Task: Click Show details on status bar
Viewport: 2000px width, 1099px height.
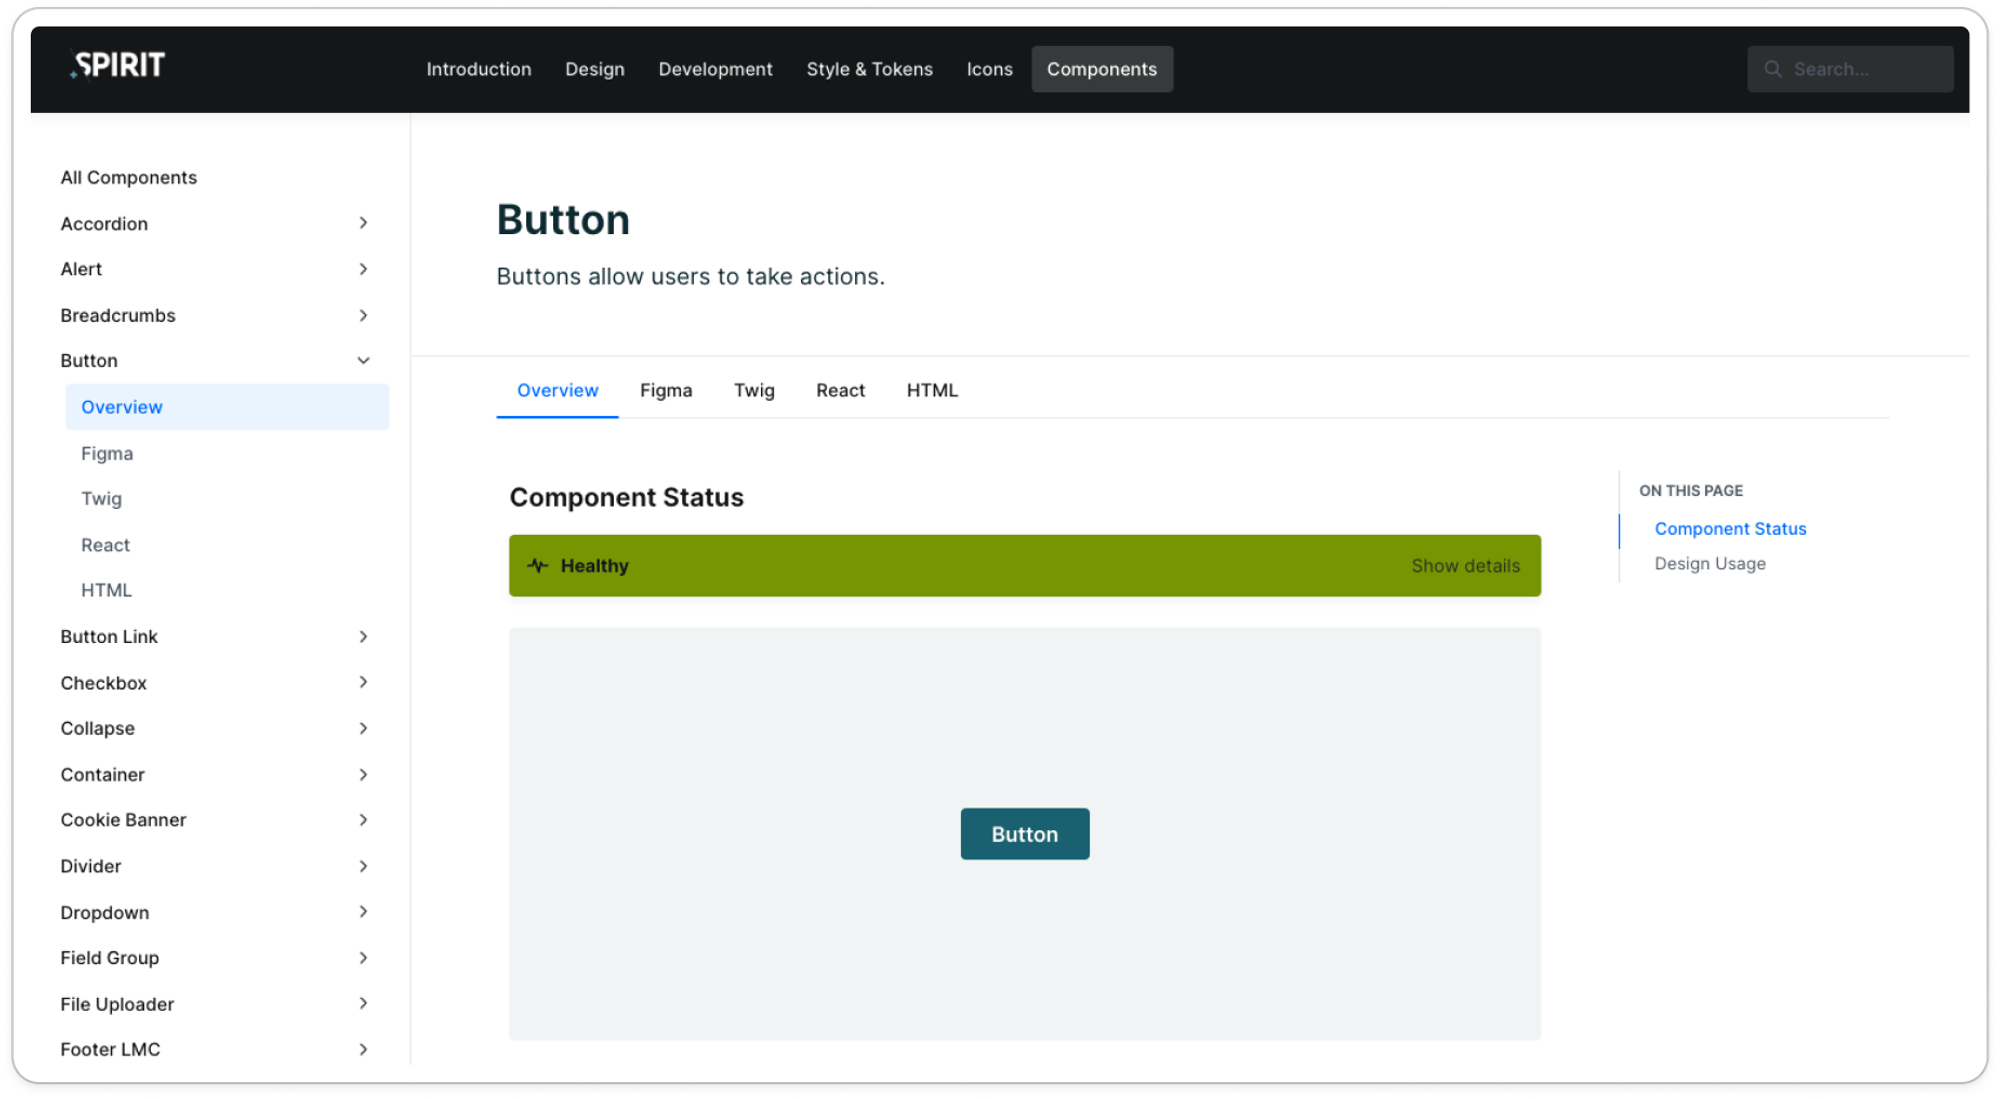Action: coord(1465,566)
